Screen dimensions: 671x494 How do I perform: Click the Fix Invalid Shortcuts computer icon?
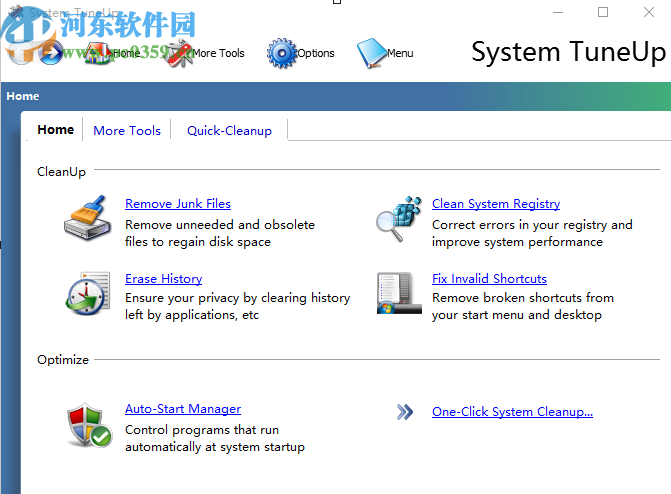tap(399, 293)
